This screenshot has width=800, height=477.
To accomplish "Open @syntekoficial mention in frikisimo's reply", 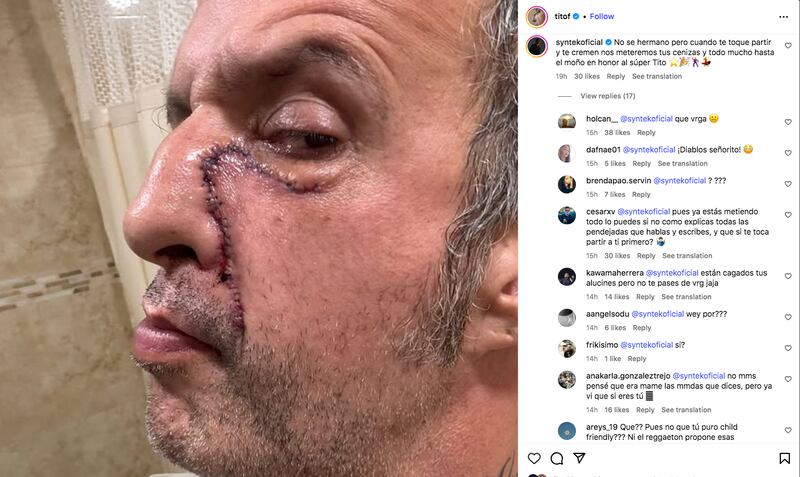I will pyautogui.click(x=646, y=345).
